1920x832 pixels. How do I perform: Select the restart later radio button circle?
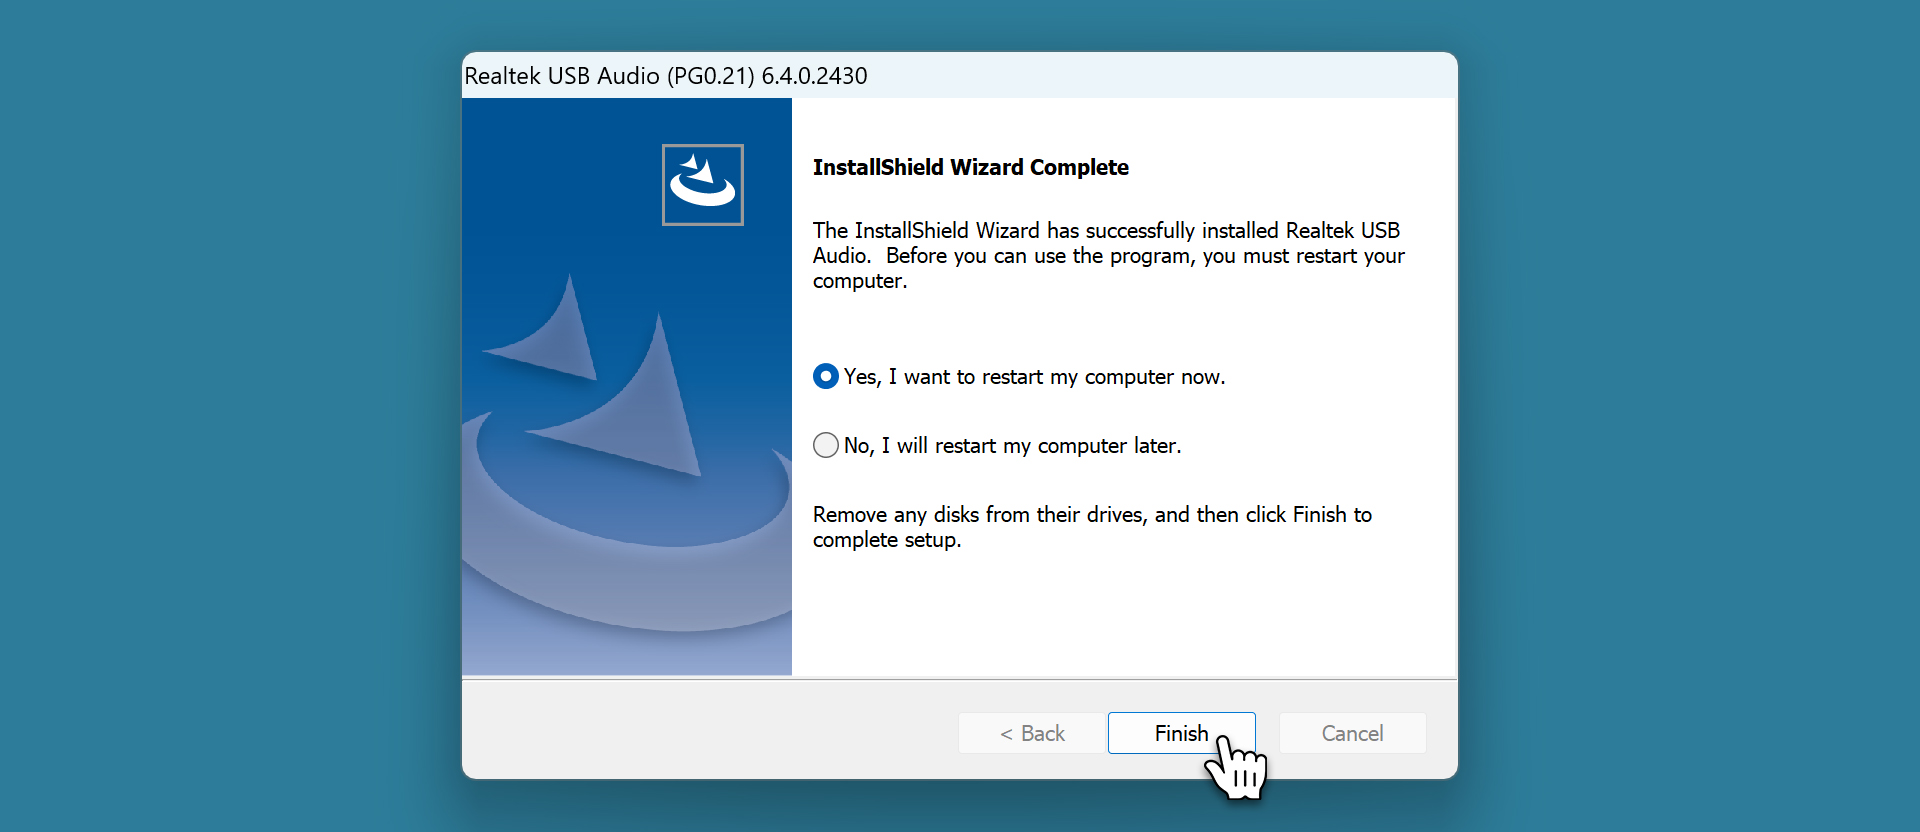826,445
